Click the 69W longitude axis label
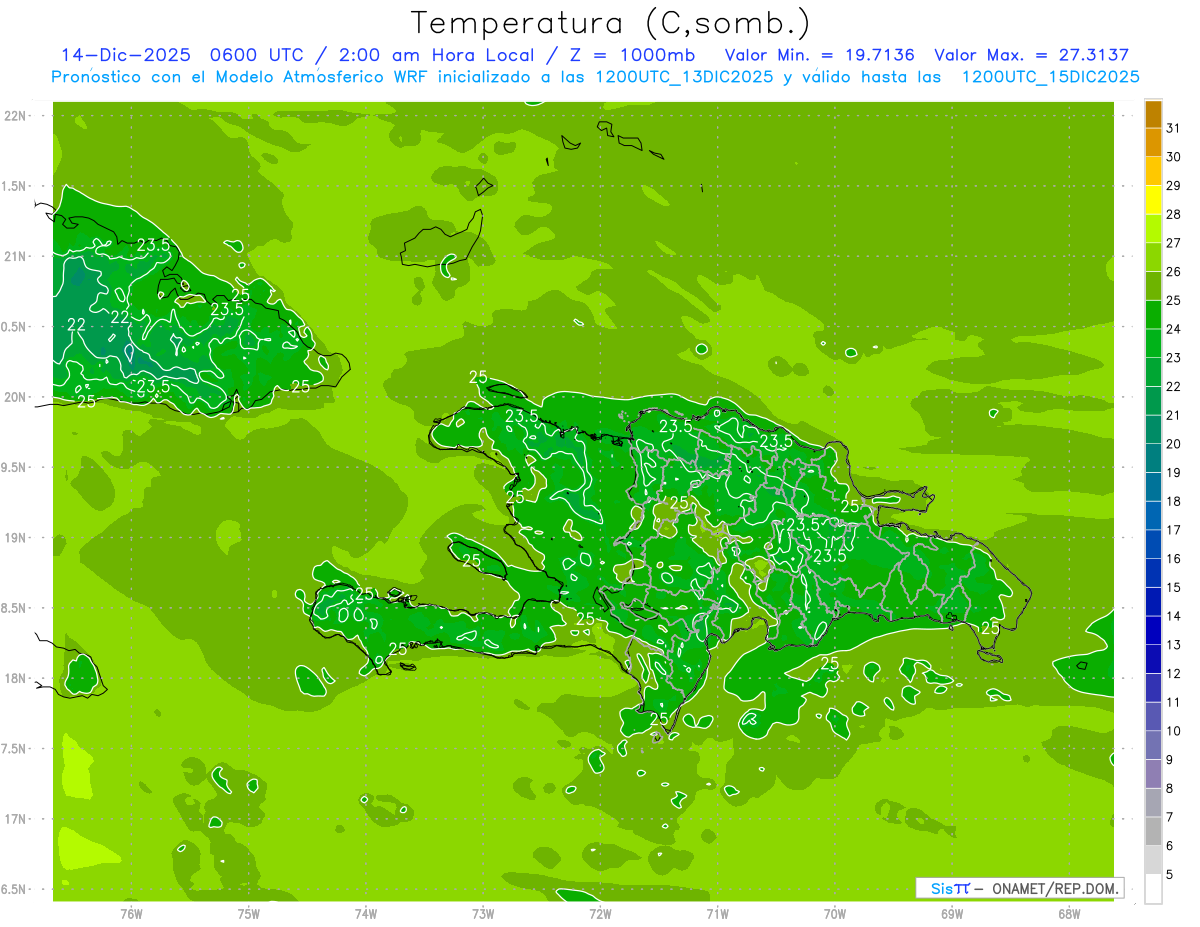The height and width of the screenshot is (927, 1200). tap(952, 914)
